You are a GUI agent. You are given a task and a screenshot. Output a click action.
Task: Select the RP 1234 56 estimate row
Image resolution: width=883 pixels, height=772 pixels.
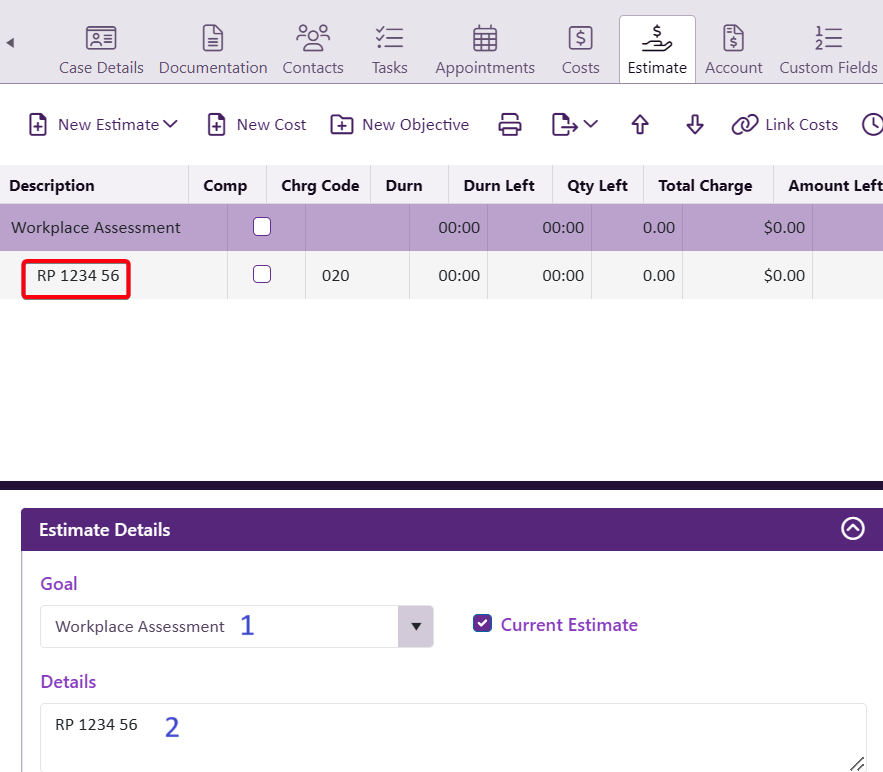(78, 276)
